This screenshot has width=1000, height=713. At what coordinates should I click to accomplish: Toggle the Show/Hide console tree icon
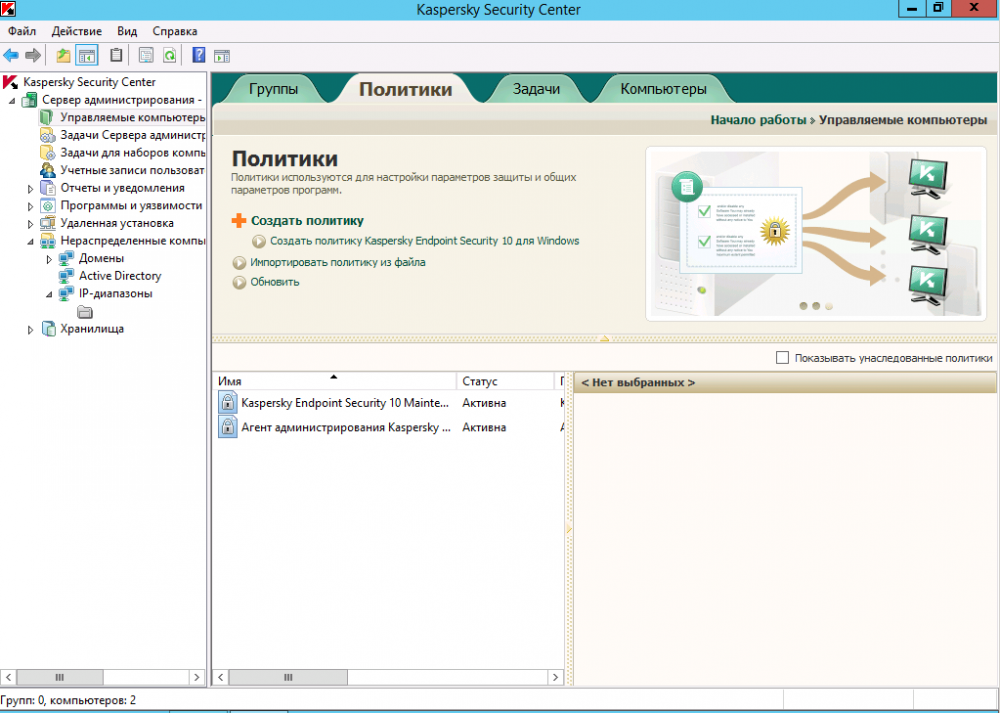point(87,55)
